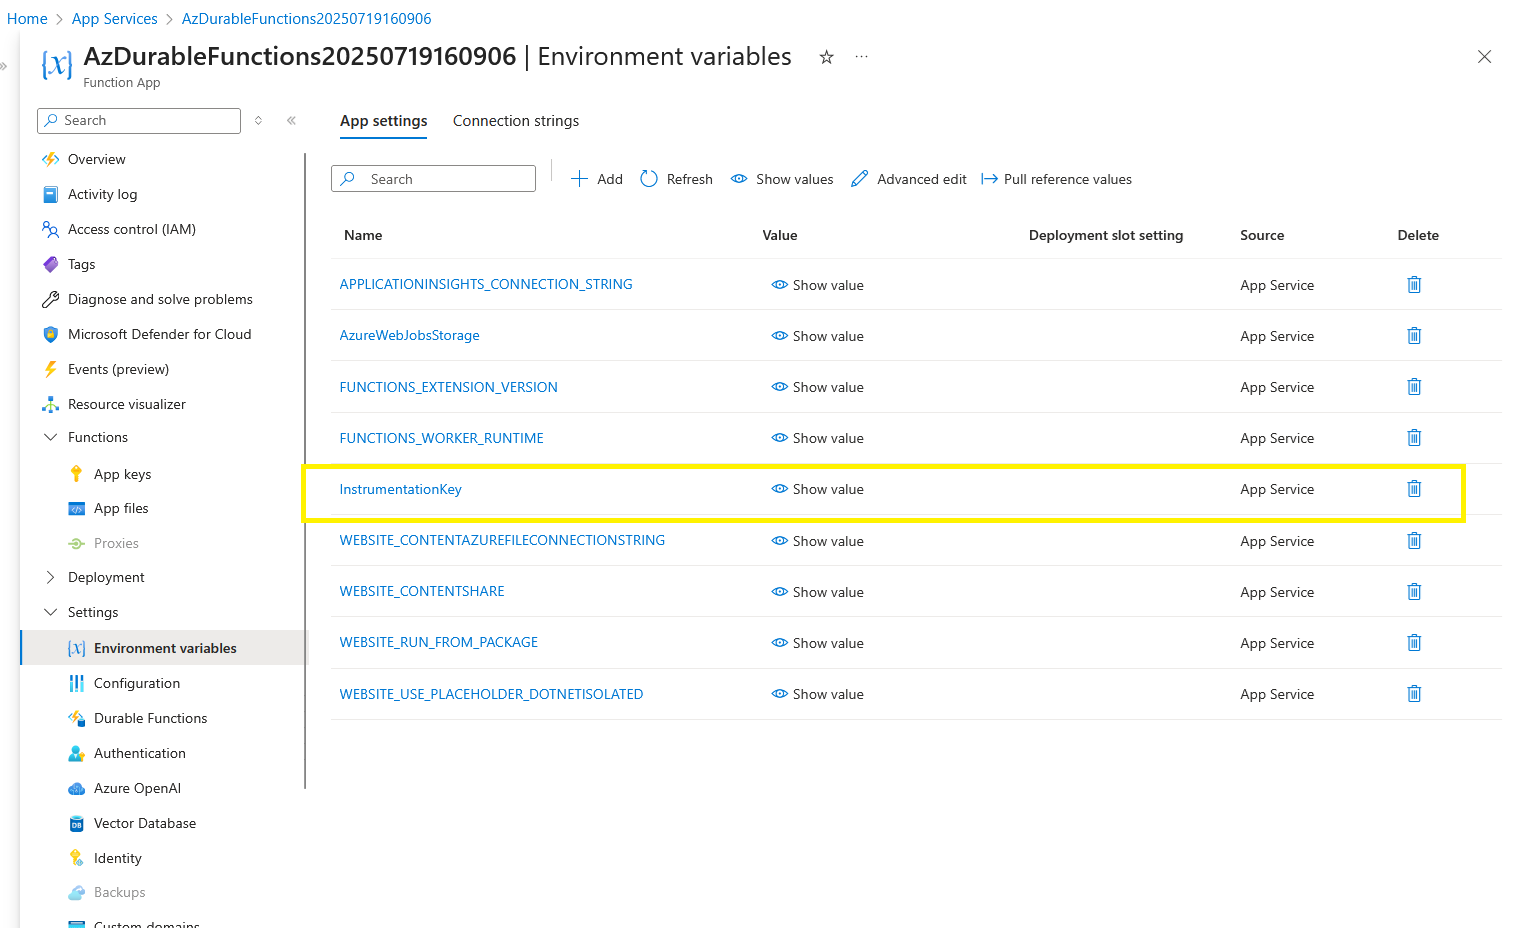Open Azure OpenAI settings

click(x=137, y=788)
